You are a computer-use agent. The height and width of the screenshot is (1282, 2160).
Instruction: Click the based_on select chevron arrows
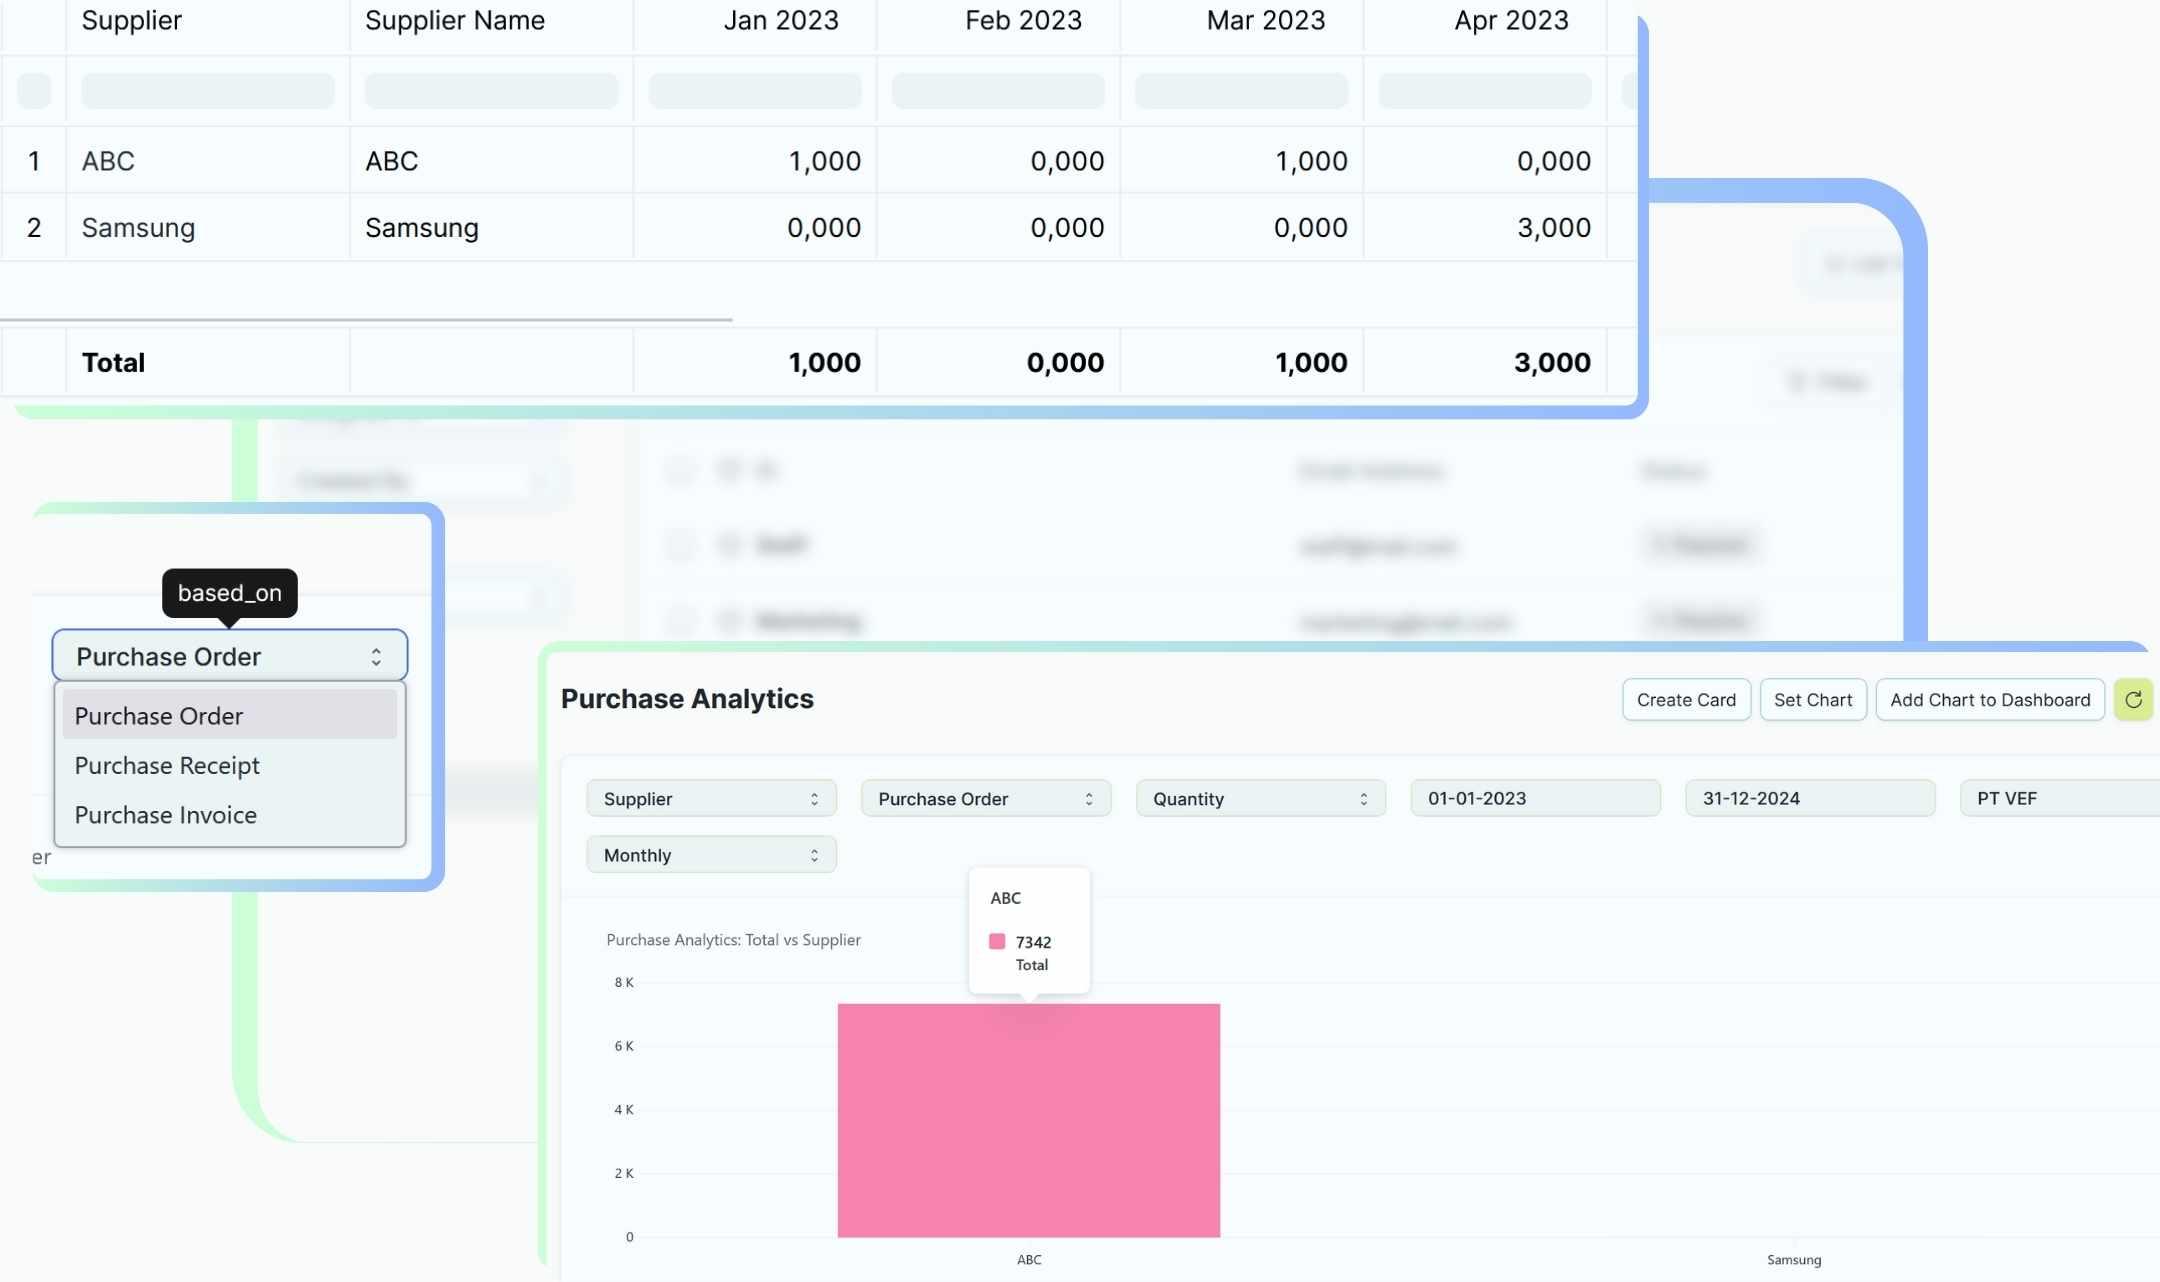[x=376, y=657]
